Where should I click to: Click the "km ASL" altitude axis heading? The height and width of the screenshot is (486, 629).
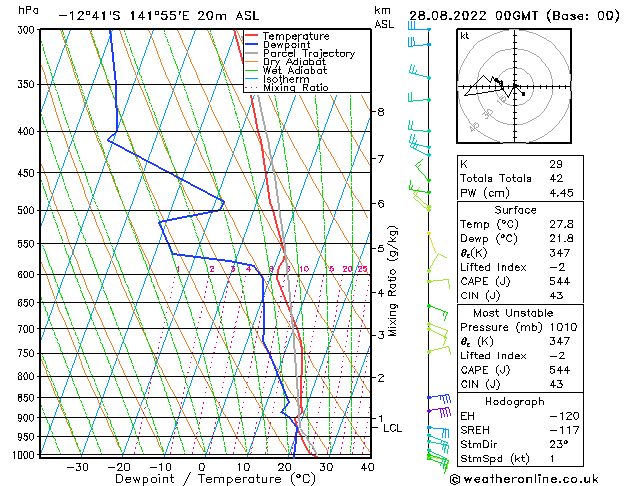tap(384, 17)
